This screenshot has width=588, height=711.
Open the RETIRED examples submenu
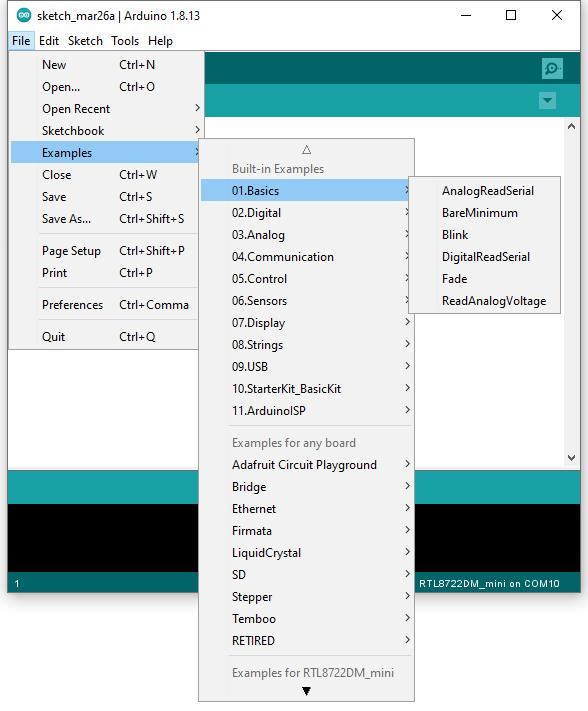point(306,640)
